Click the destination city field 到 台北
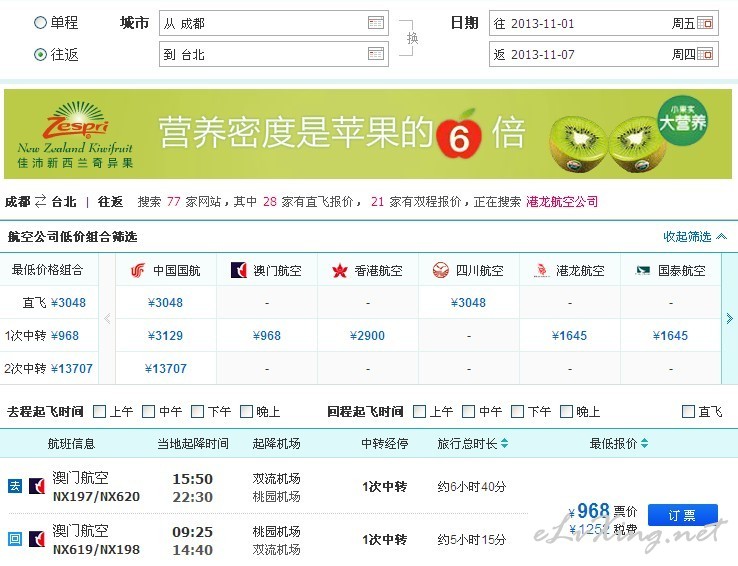 click(x=273, y=54)
